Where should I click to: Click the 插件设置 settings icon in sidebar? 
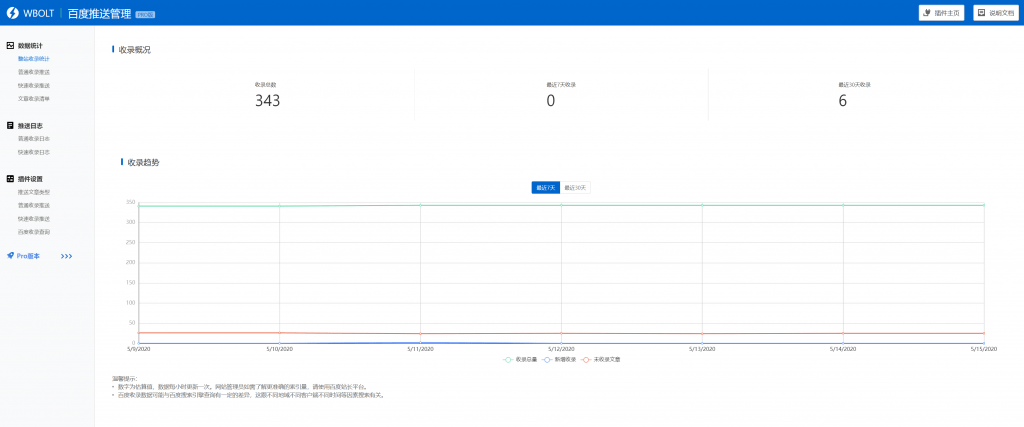pyautogui.click(x=10, y=179)
